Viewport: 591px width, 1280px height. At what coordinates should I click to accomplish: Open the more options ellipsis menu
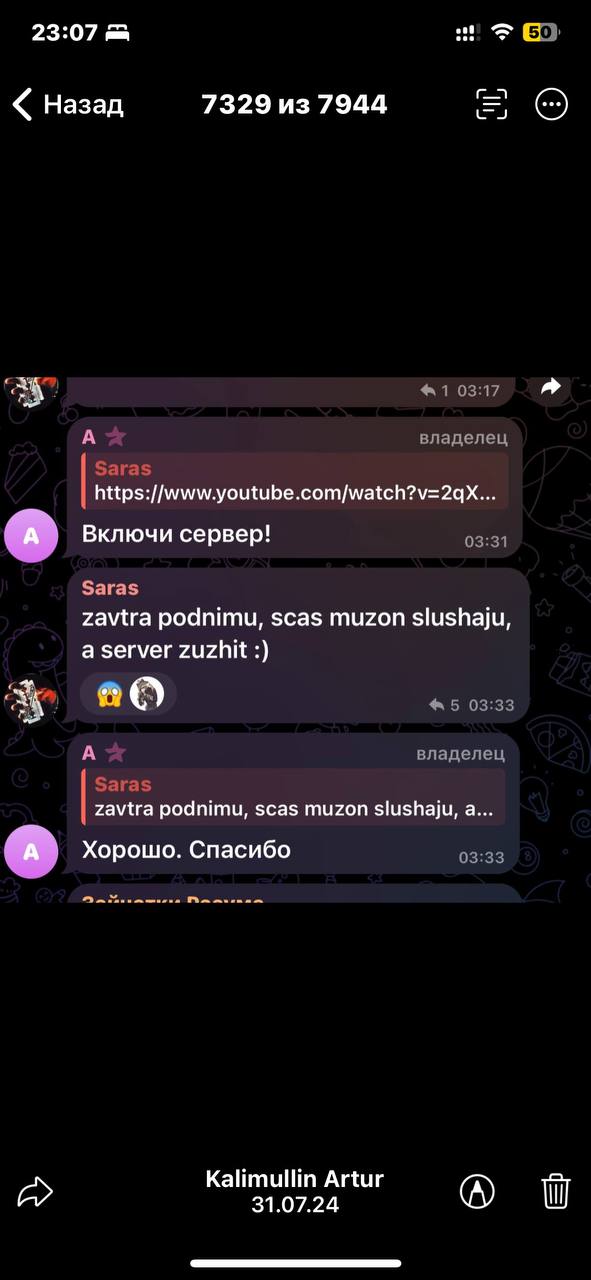click(x=552, y=104)
